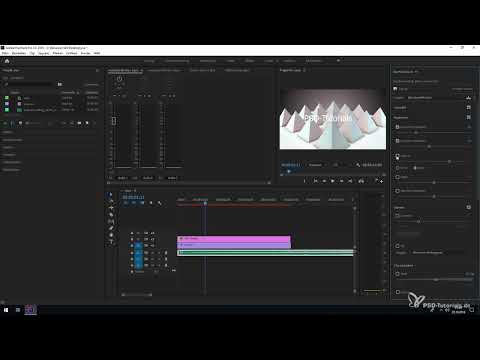480x360 pixels.
Task: Toggle eye visibility for the pink clip's track
Action: (x=152, y=239)
